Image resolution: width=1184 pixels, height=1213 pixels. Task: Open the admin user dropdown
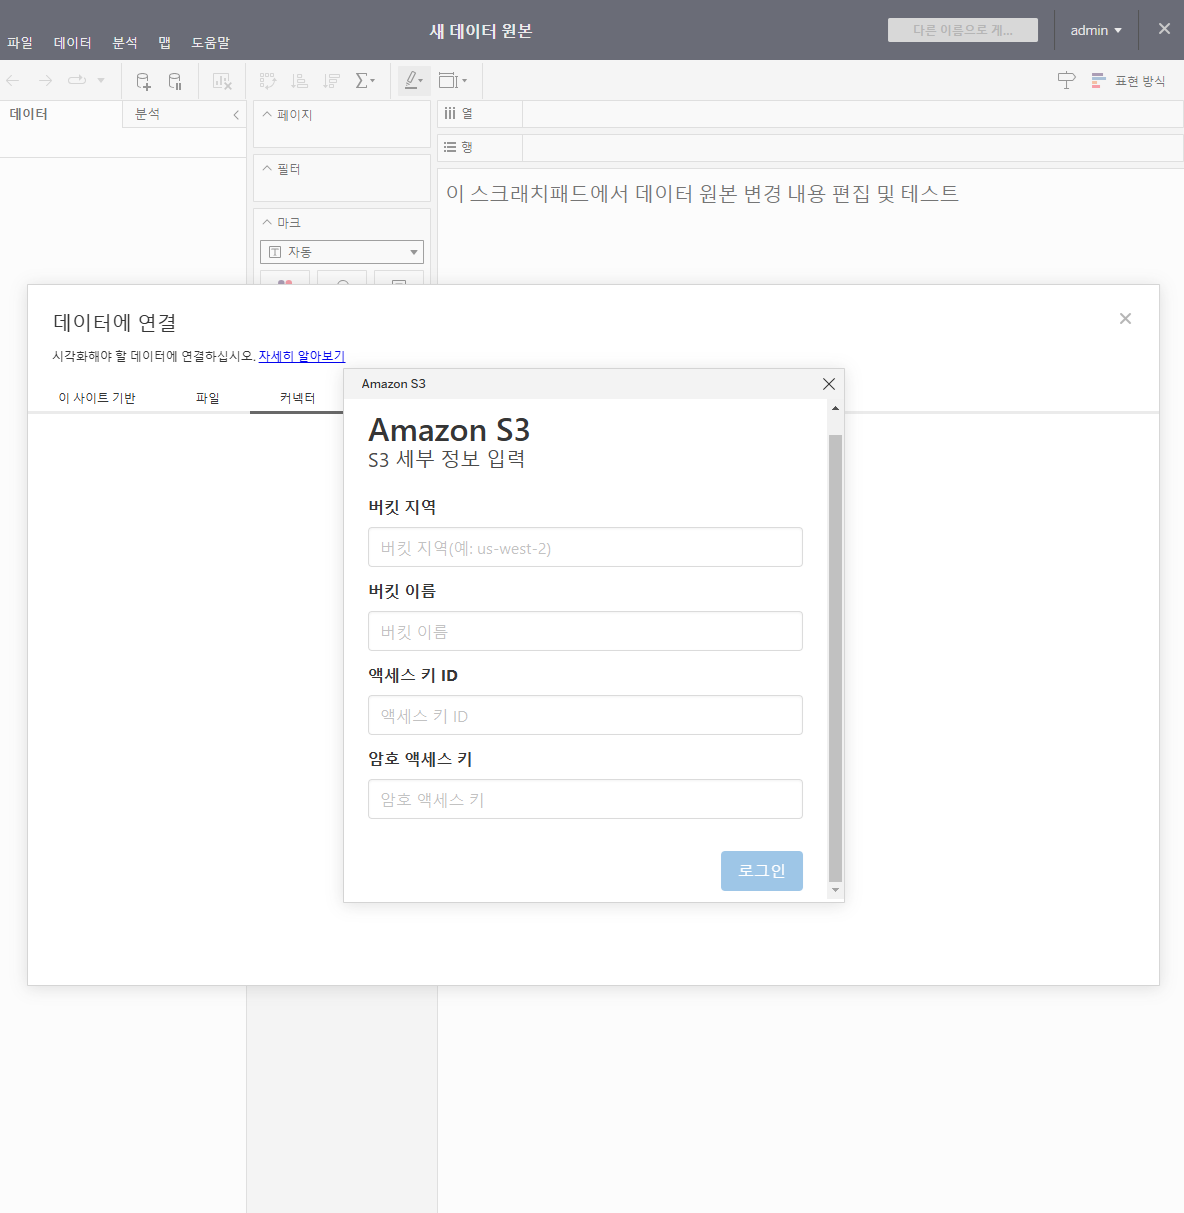[1096, 31]
